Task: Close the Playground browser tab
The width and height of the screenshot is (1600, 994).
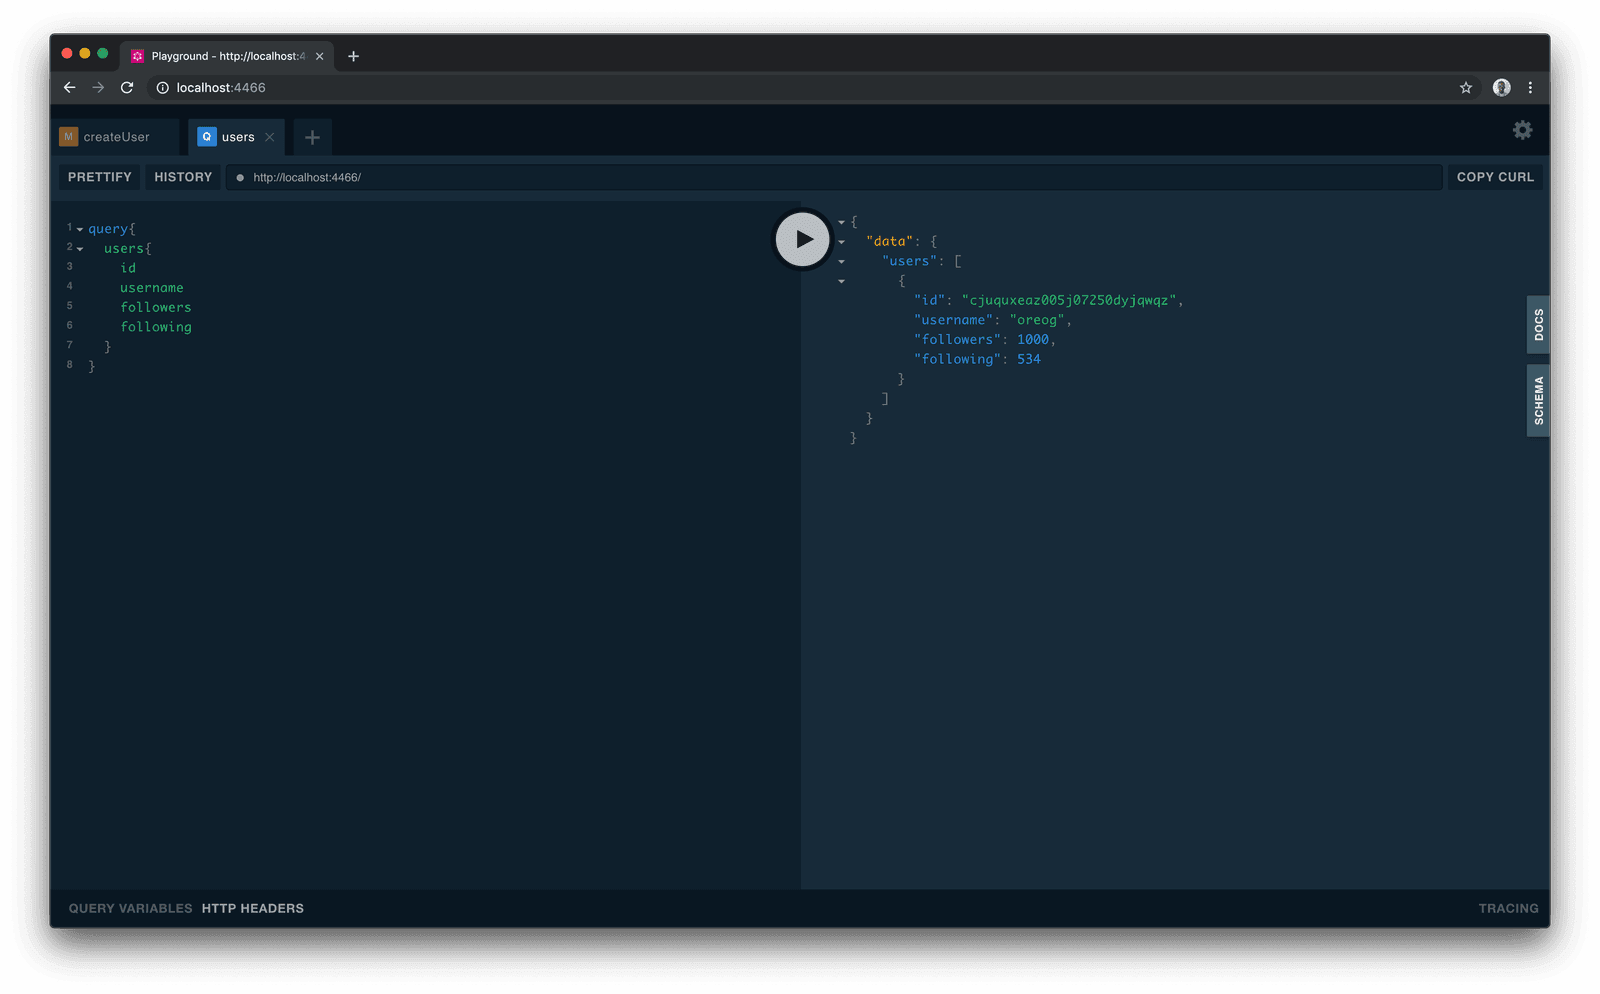Action: click(x=320, y=56)
